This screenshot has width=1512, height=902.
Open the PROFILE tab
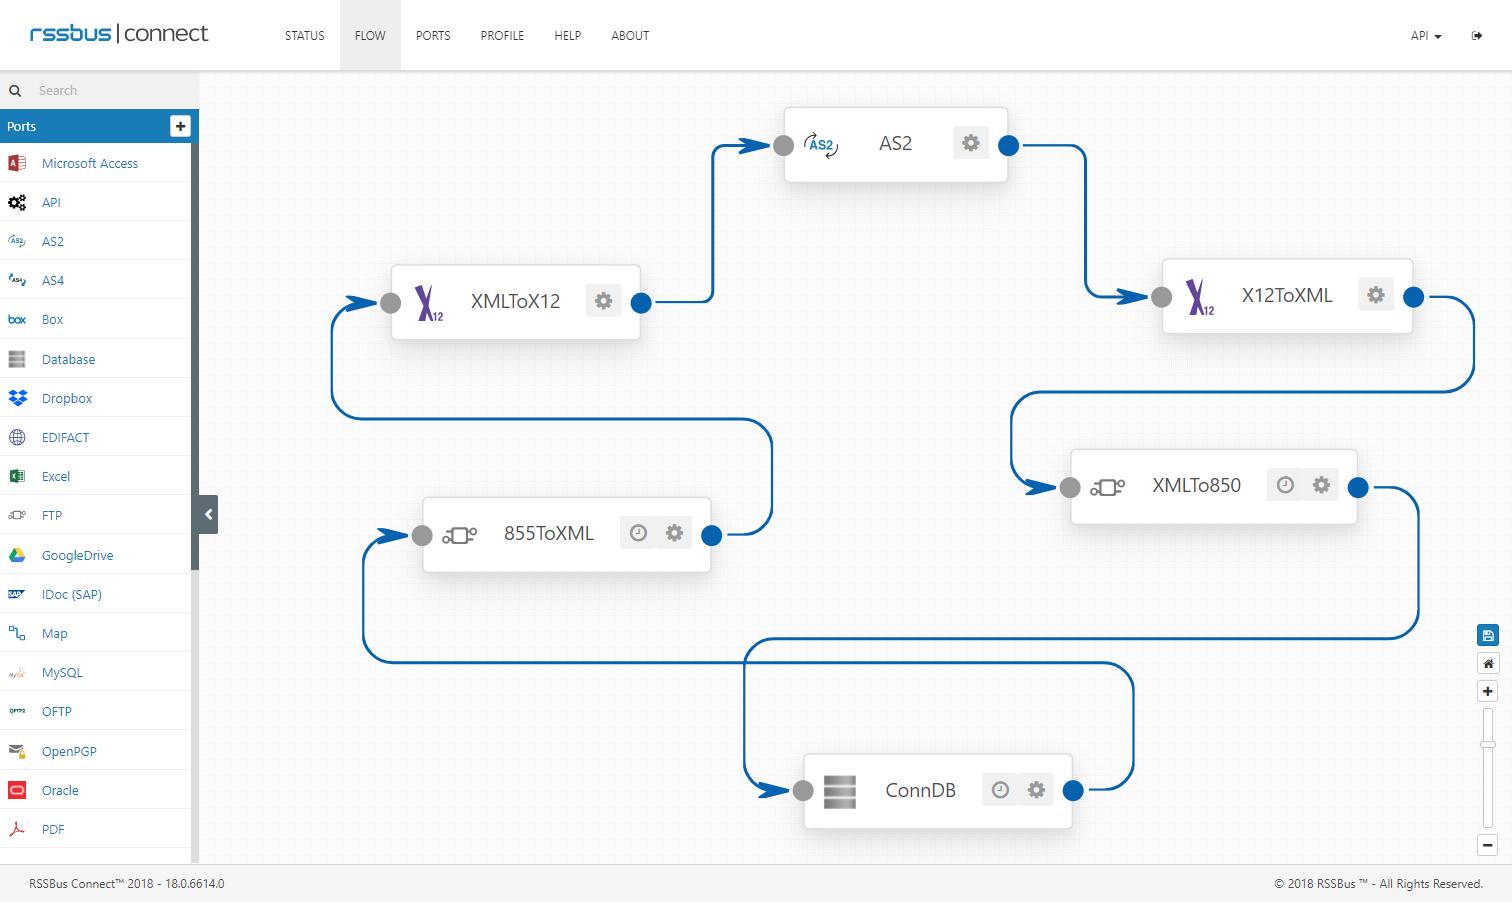[502, 36]
